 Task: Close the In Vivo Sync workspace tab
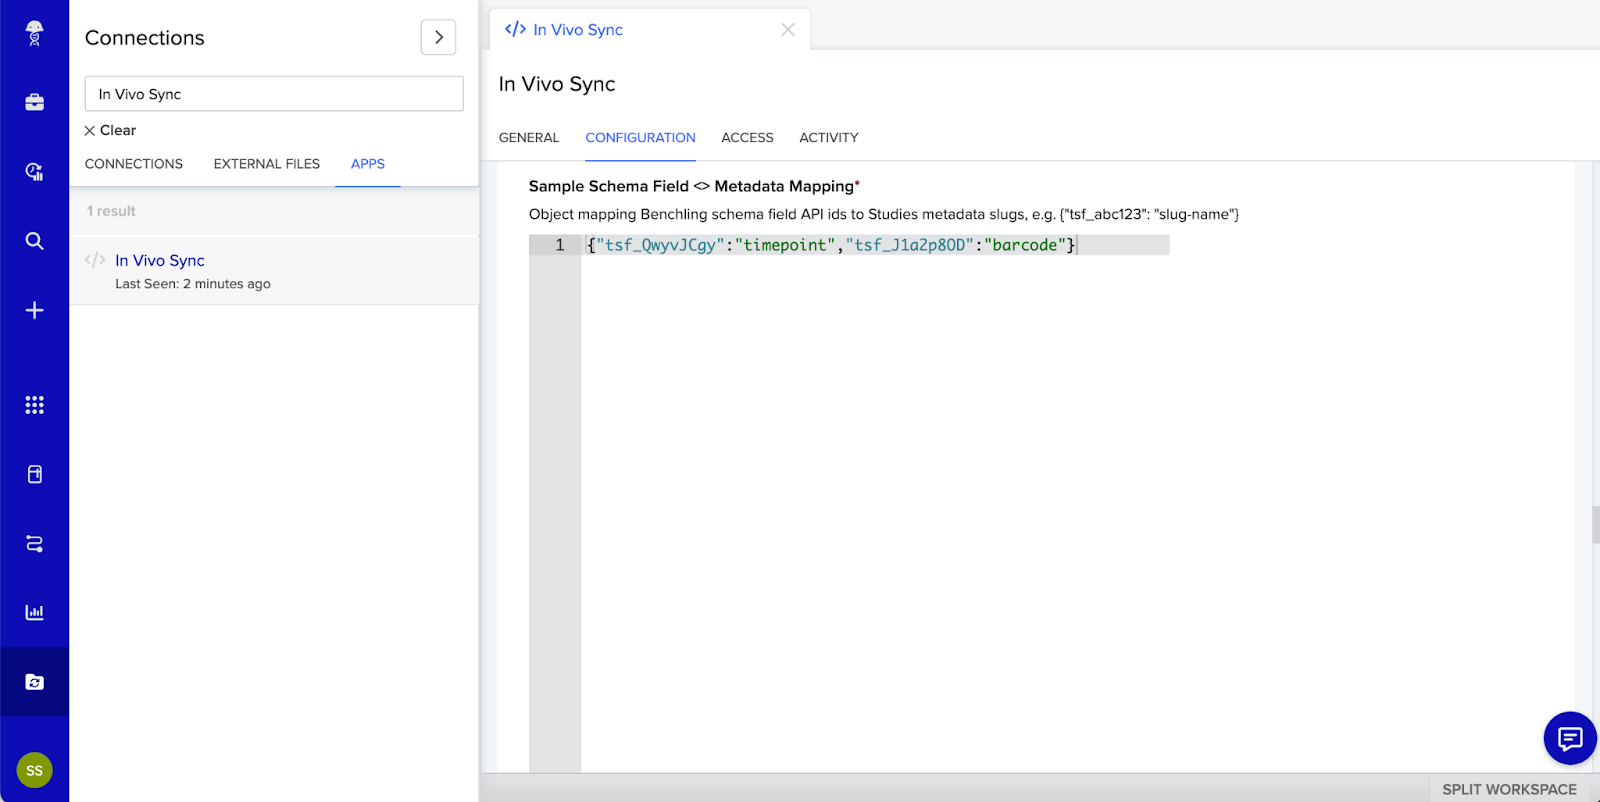[x=788, y=30]
